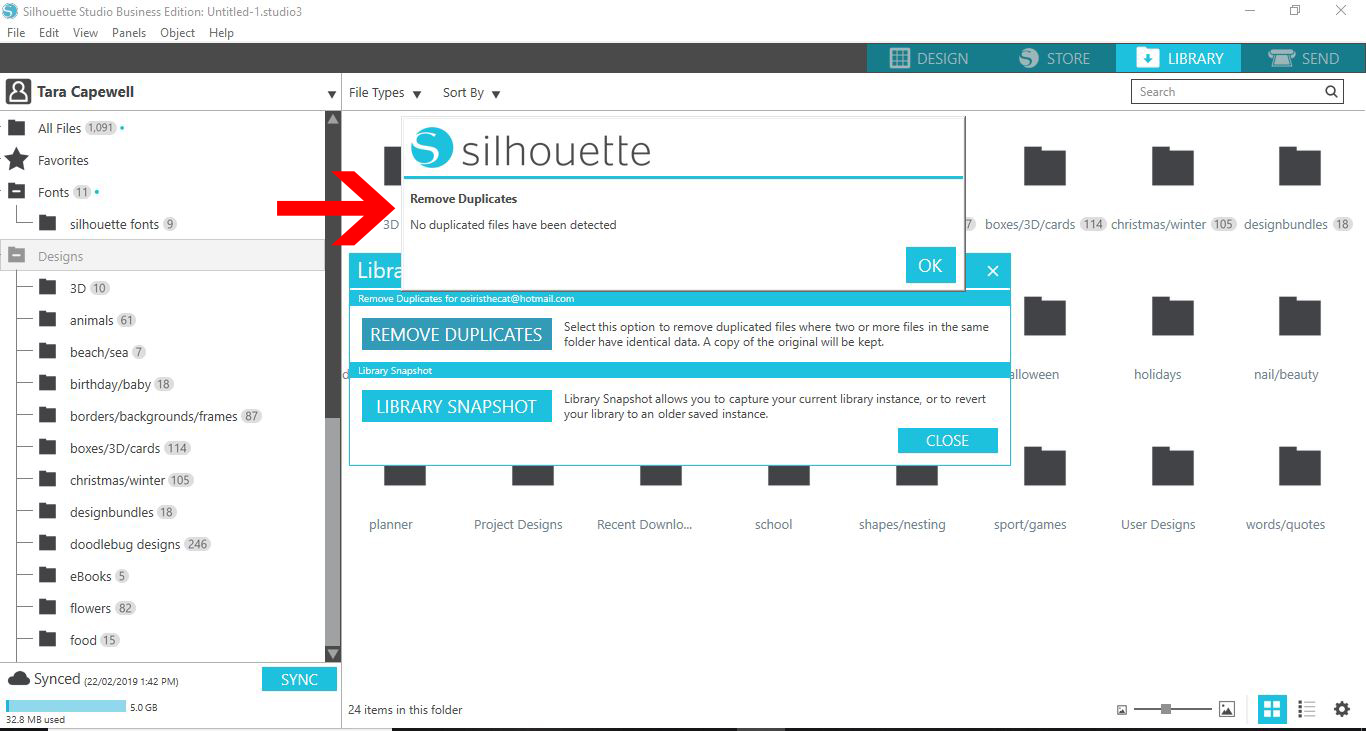The width and height of the screenshot is (1366, 731).
Task: Open the View menu
Action: 86,33
